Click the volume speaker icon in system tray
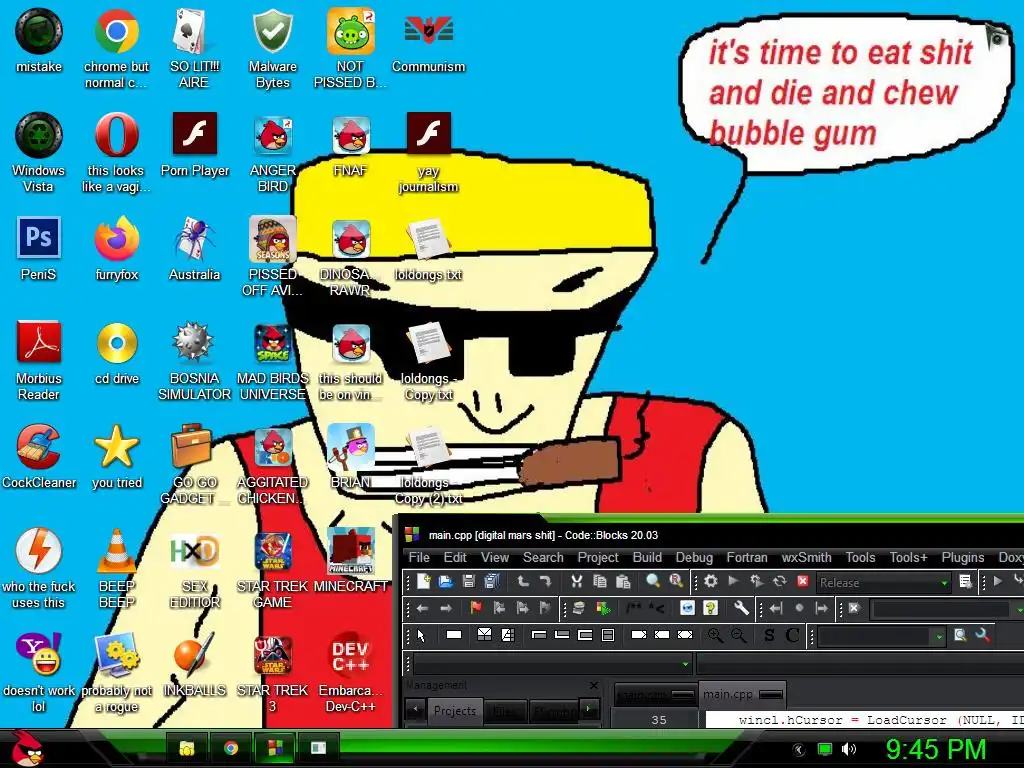This screenshot has width=1024, height=768. coord(848,749)
